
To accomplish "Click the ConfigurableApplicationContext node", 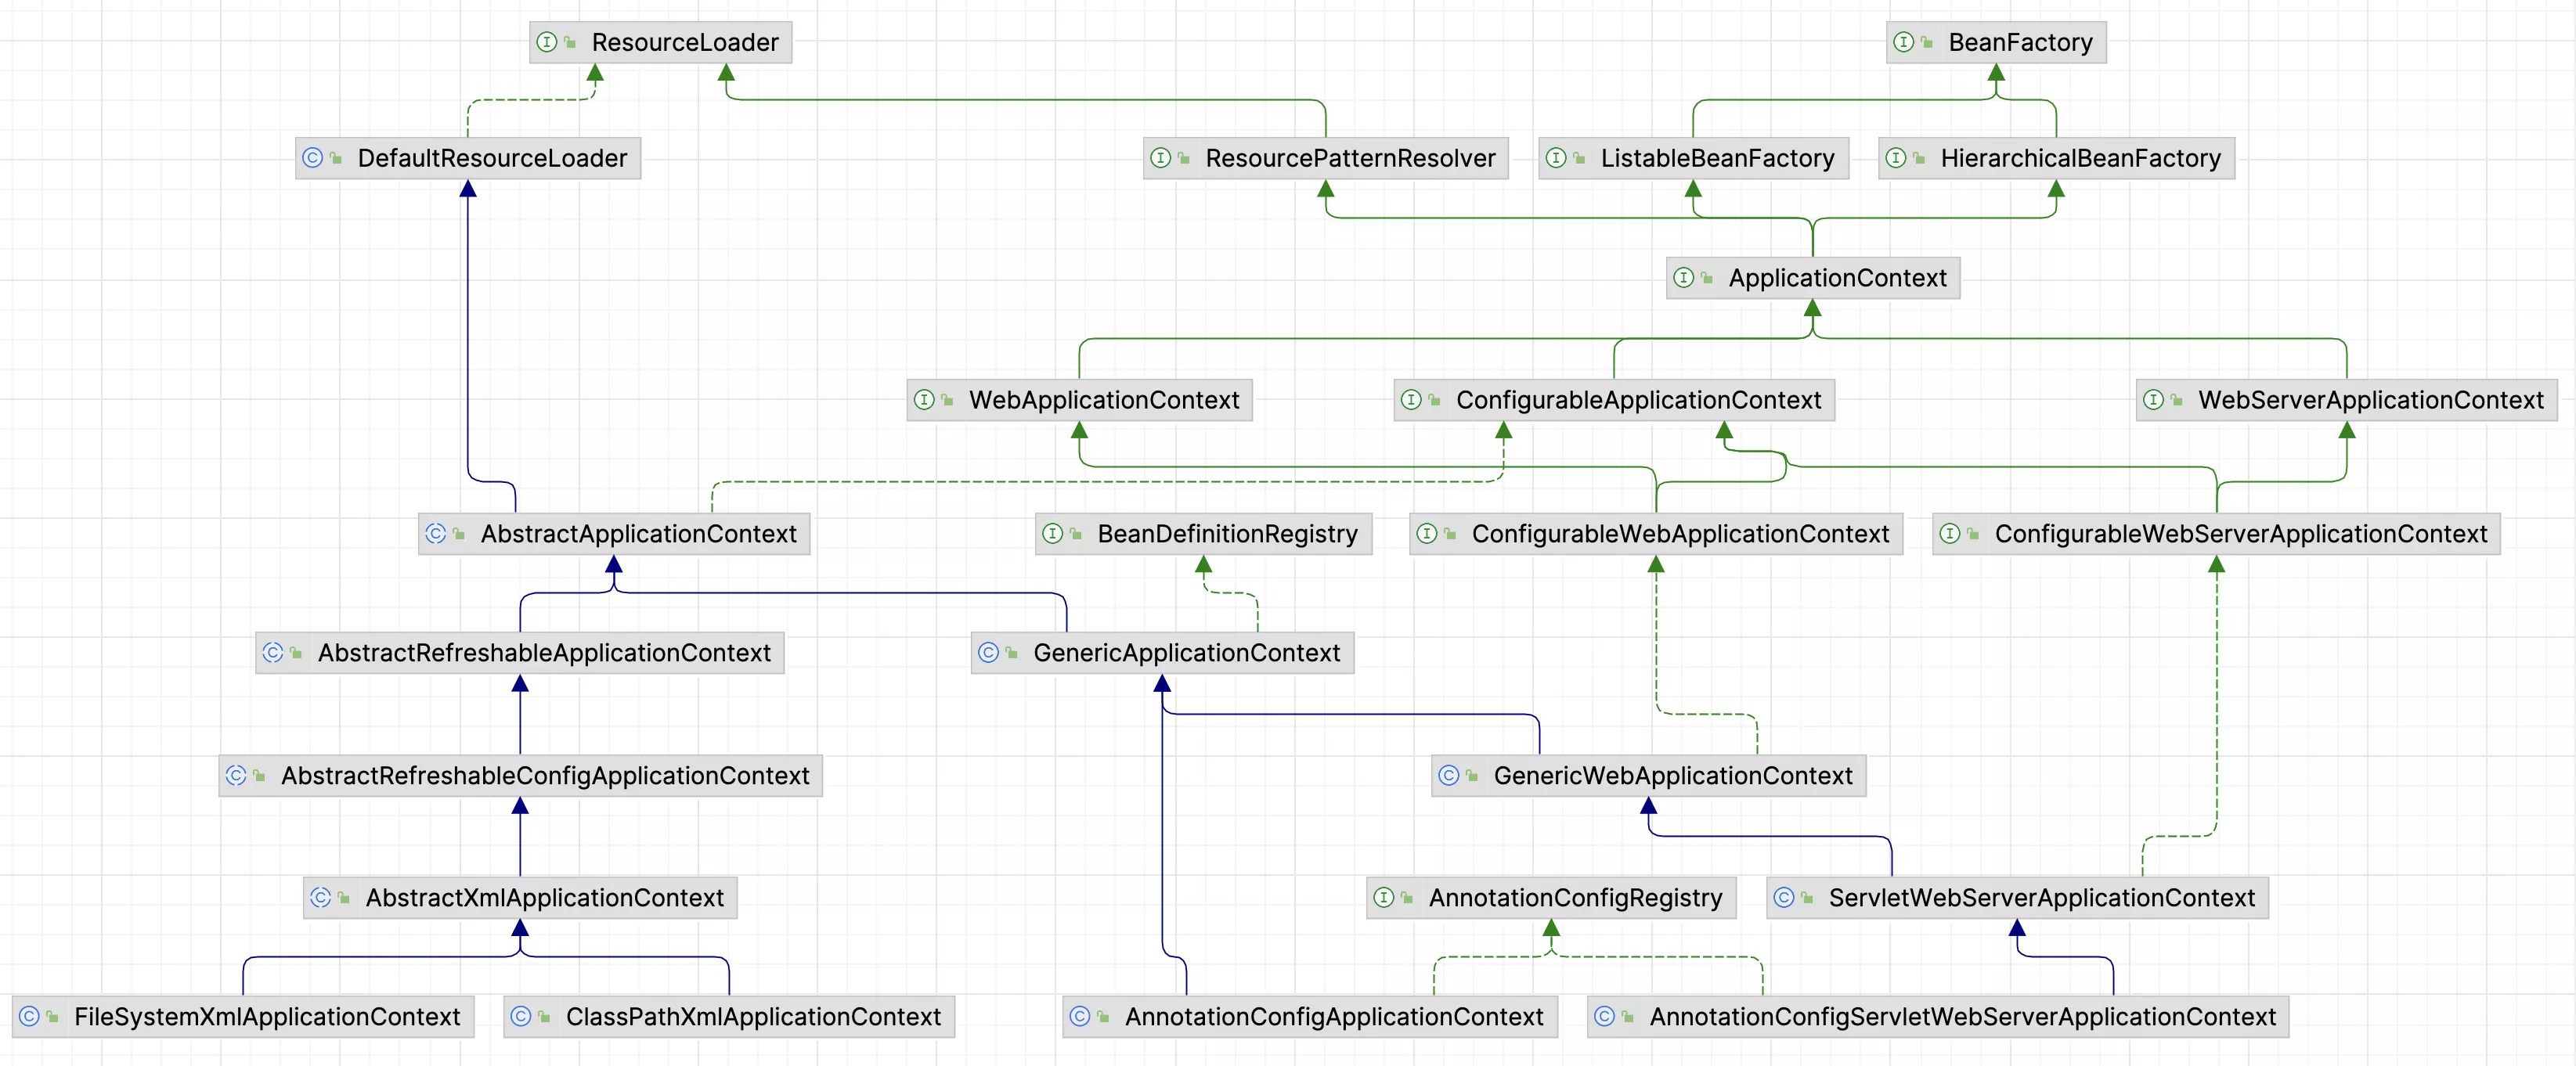I will (x=1615, y=400).
